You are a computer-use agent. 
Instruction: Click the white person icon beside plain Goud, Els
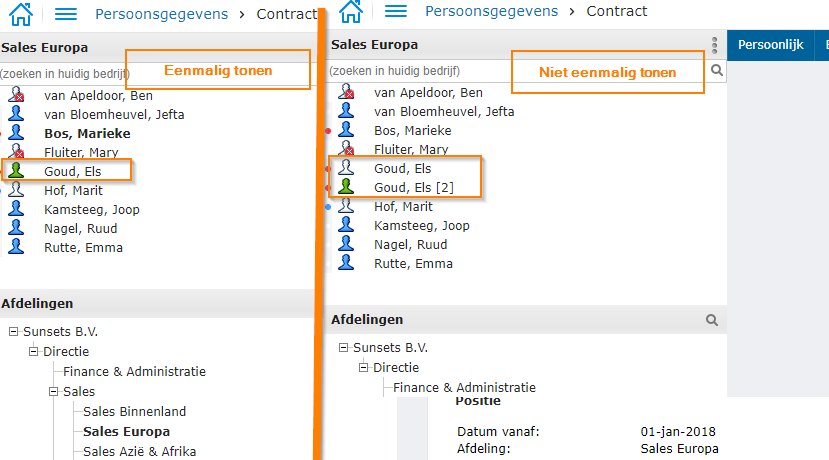tap(346, 168)
